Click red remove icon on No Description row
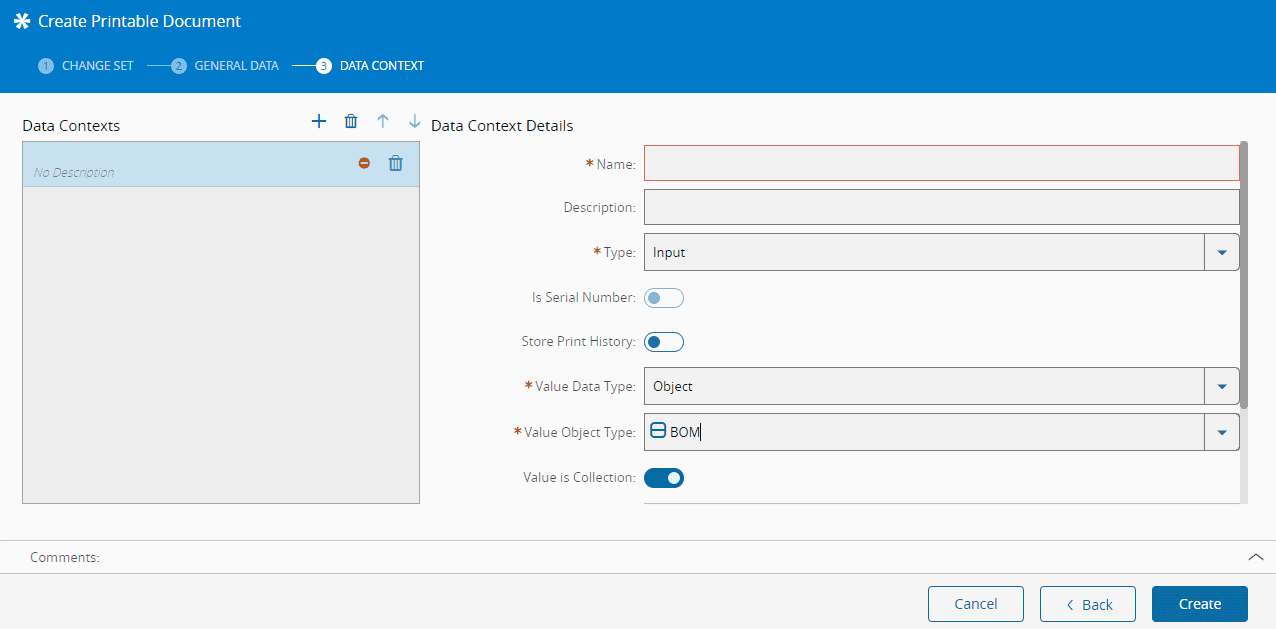 point(364,163)
